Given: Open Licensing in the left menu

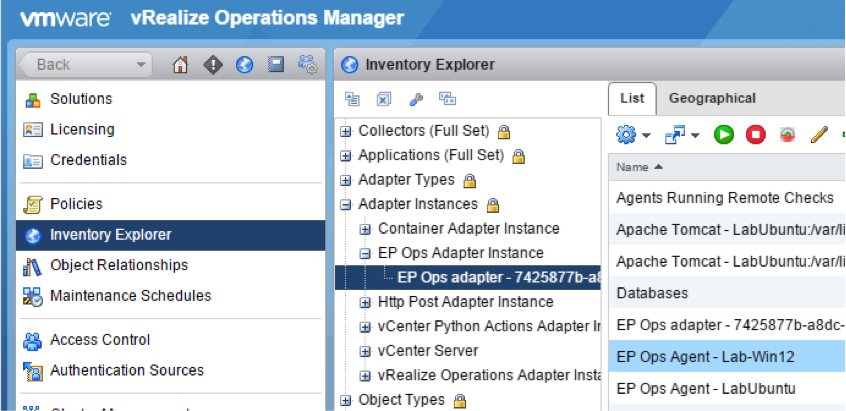Looking at the screenshot, I should pyautogui.click(x=82, y=129).
